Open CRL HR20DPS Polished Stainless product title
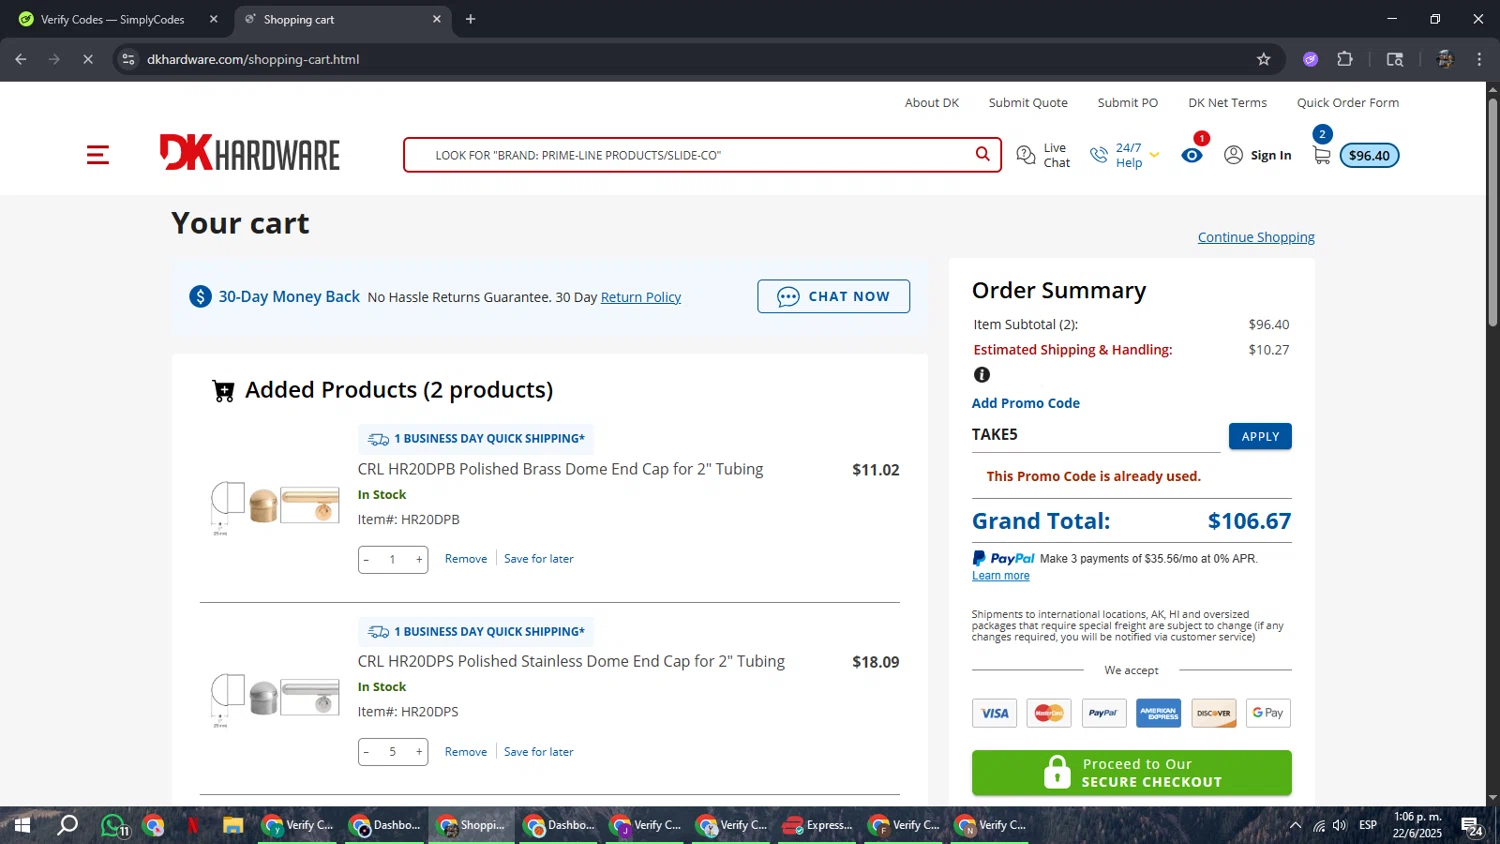1500x844 pixels. click(571, 661)
